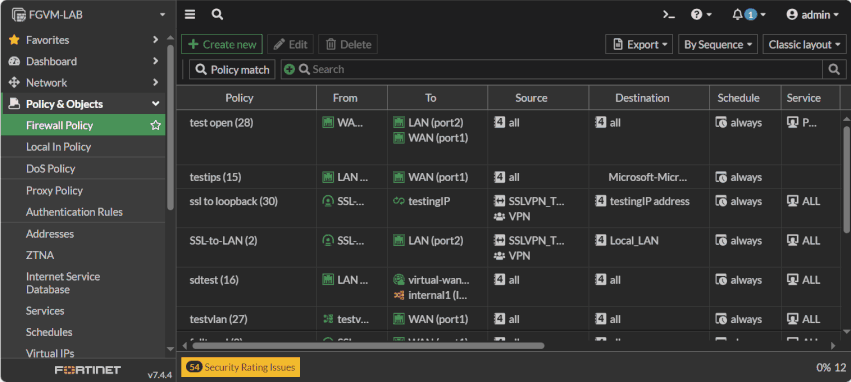Click the testvlan interface icon in From column
Screen dimensions: 851x382
point(328,319)
